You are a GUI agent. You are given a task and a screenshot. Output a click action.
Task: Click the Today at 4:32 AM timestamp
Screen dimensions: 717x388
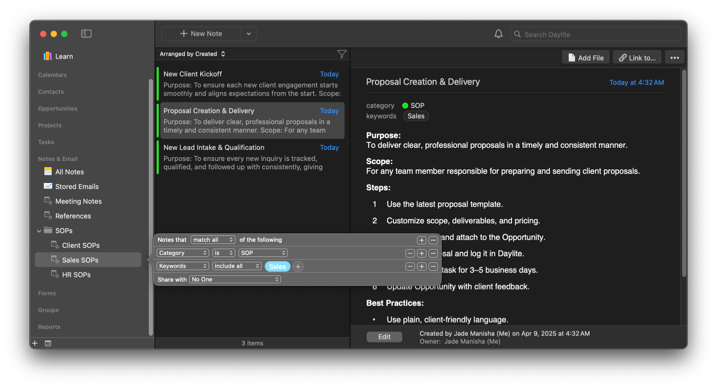(636, 83)
